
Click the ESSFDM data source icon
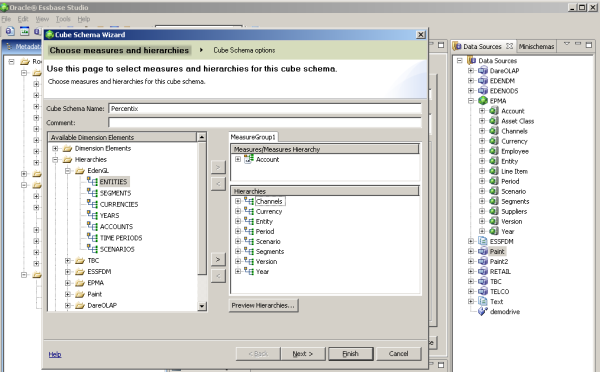(x=483, y=241)
